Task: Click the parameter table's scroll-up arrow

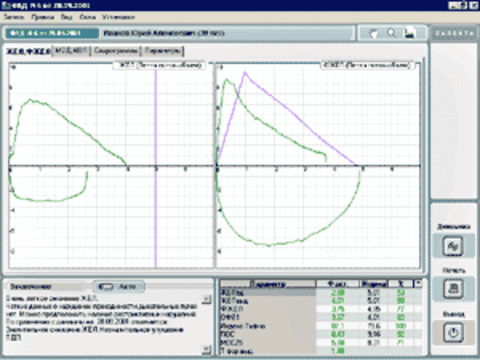Action: [418, 284]
